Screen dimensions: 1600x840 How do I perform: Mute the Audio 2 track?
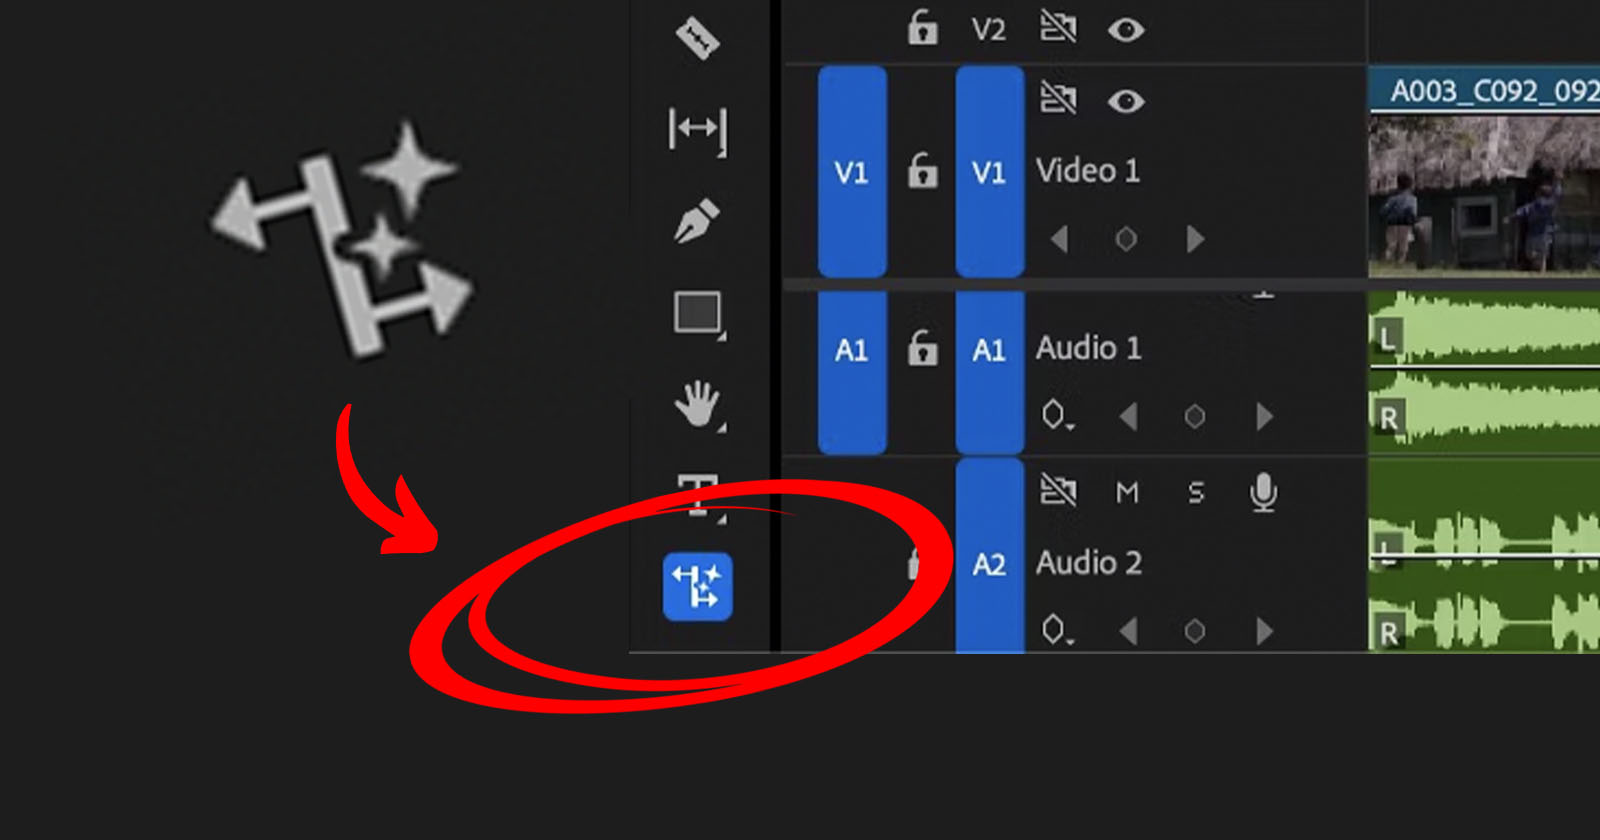(1127, 492)
